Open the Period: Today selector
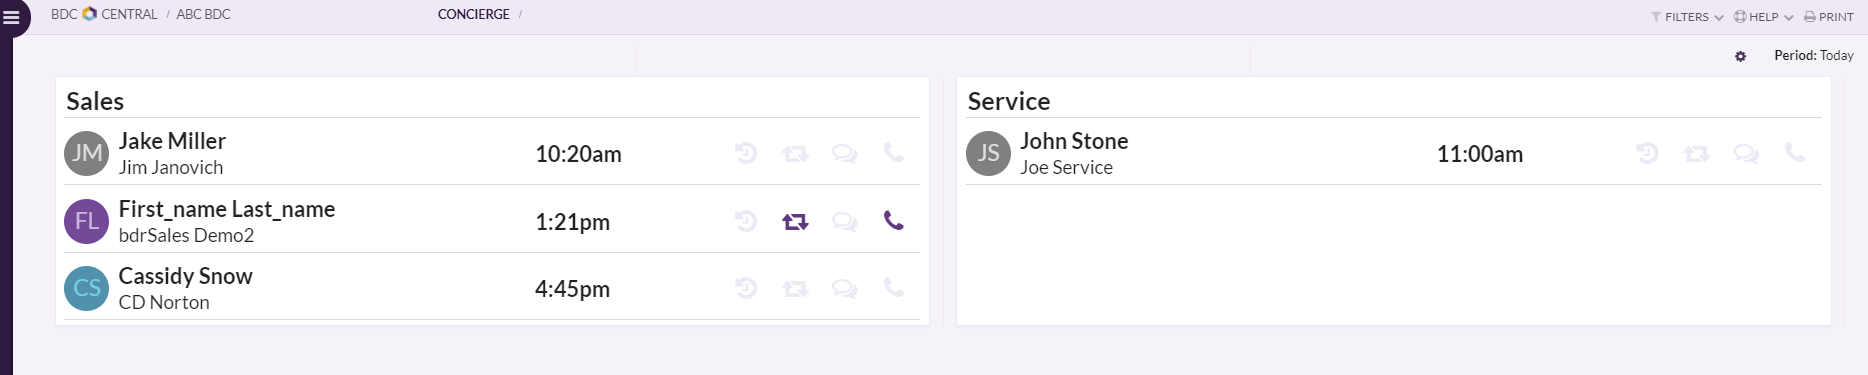 pos(1814,56)
